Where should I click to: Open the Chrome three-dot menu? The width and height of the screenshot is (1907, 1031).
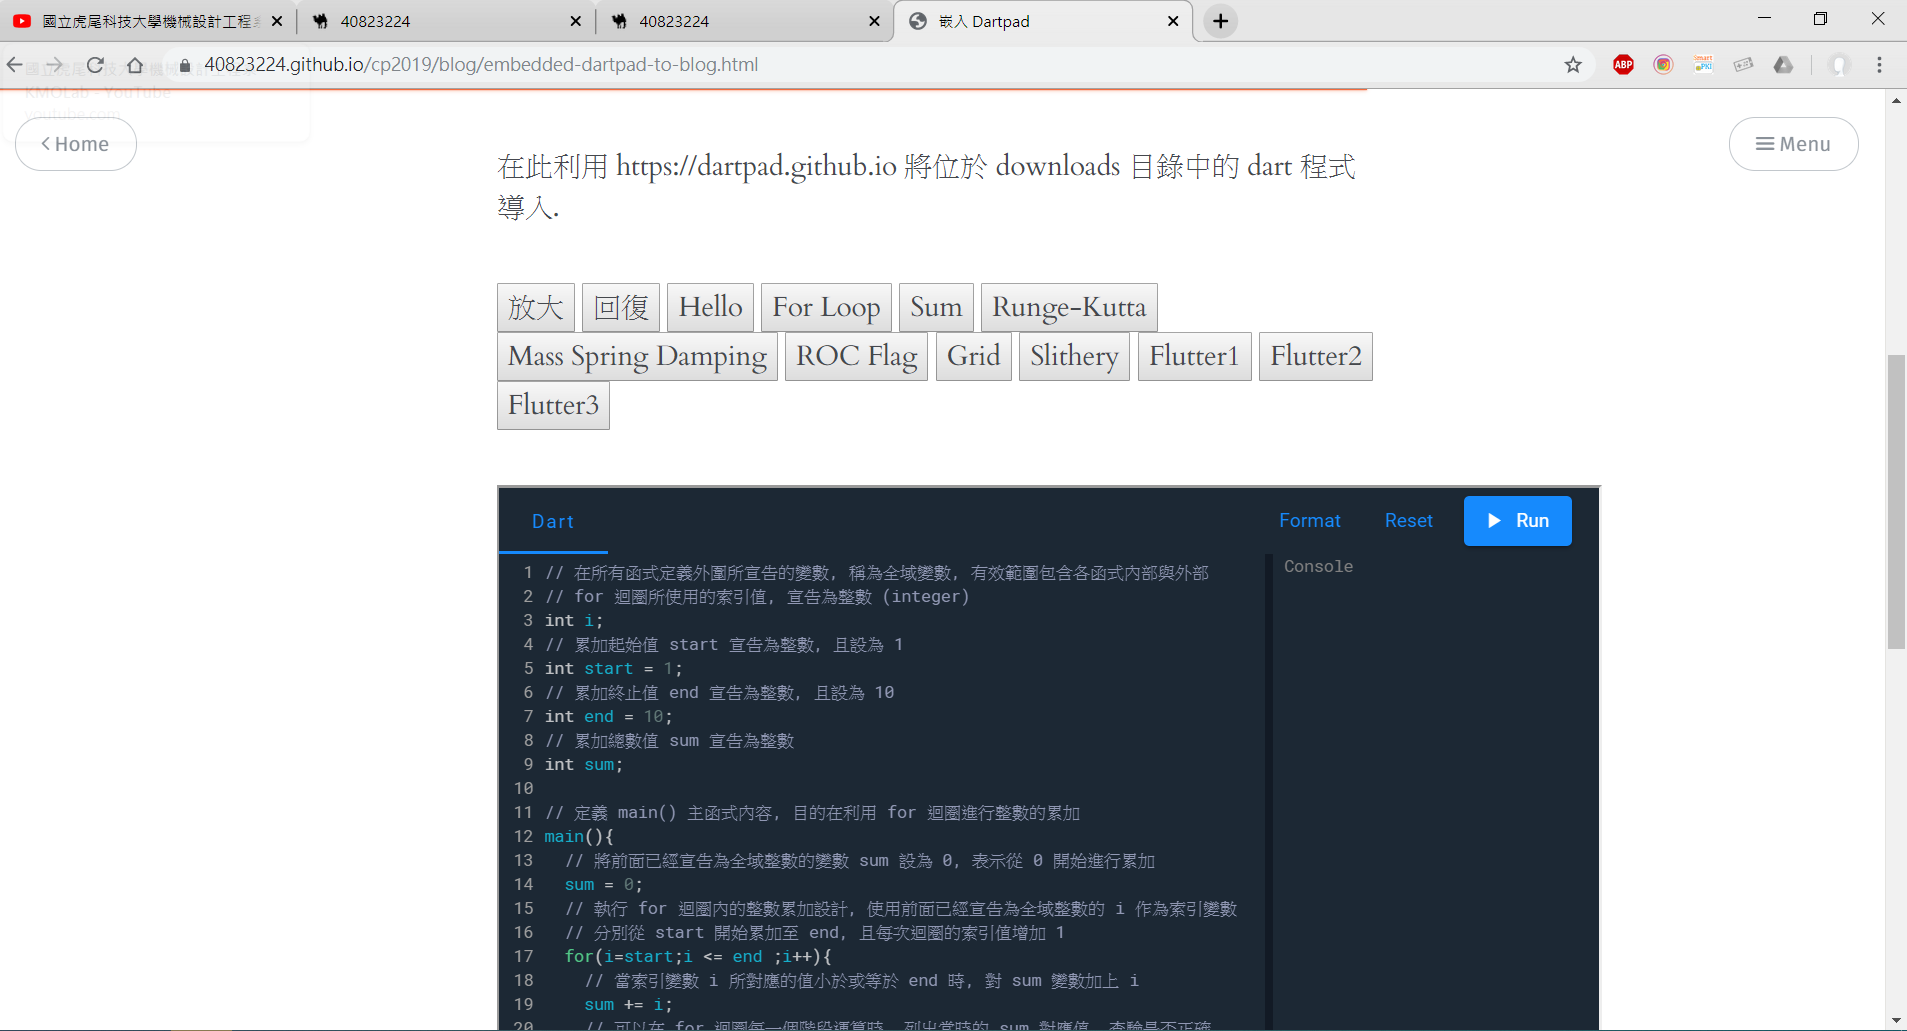[1879, 65]
